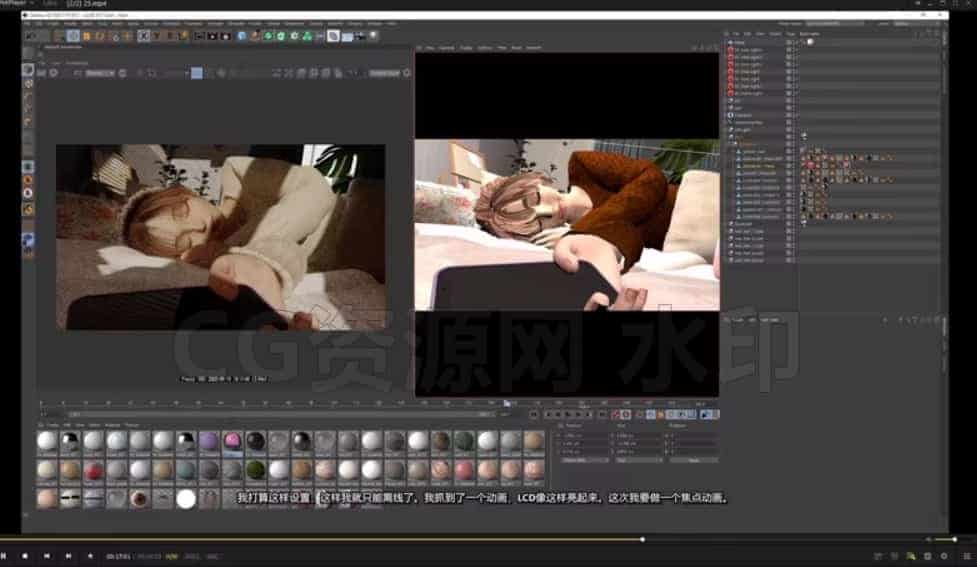Click the orange ring icon in left palette
This screenshot has width=977, height=567.
click(27, 180)
